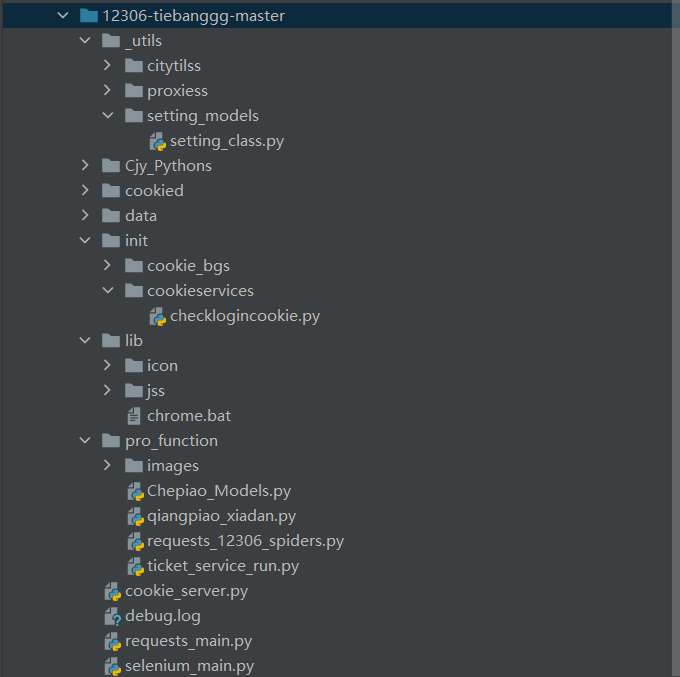The width and height of the screenshot is (680, 677).
Task: Expand the jss folder arrow
Action: (x=107, y=390)
